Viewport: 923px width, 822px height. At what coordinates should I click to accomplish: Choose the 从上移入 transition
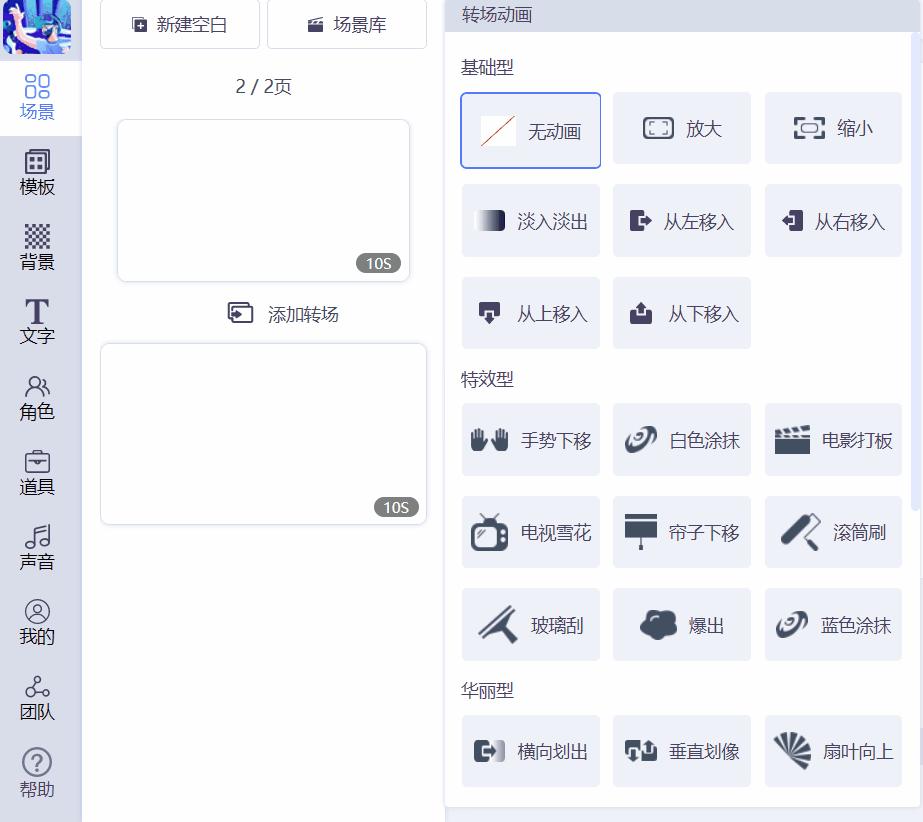coord(530,313)
